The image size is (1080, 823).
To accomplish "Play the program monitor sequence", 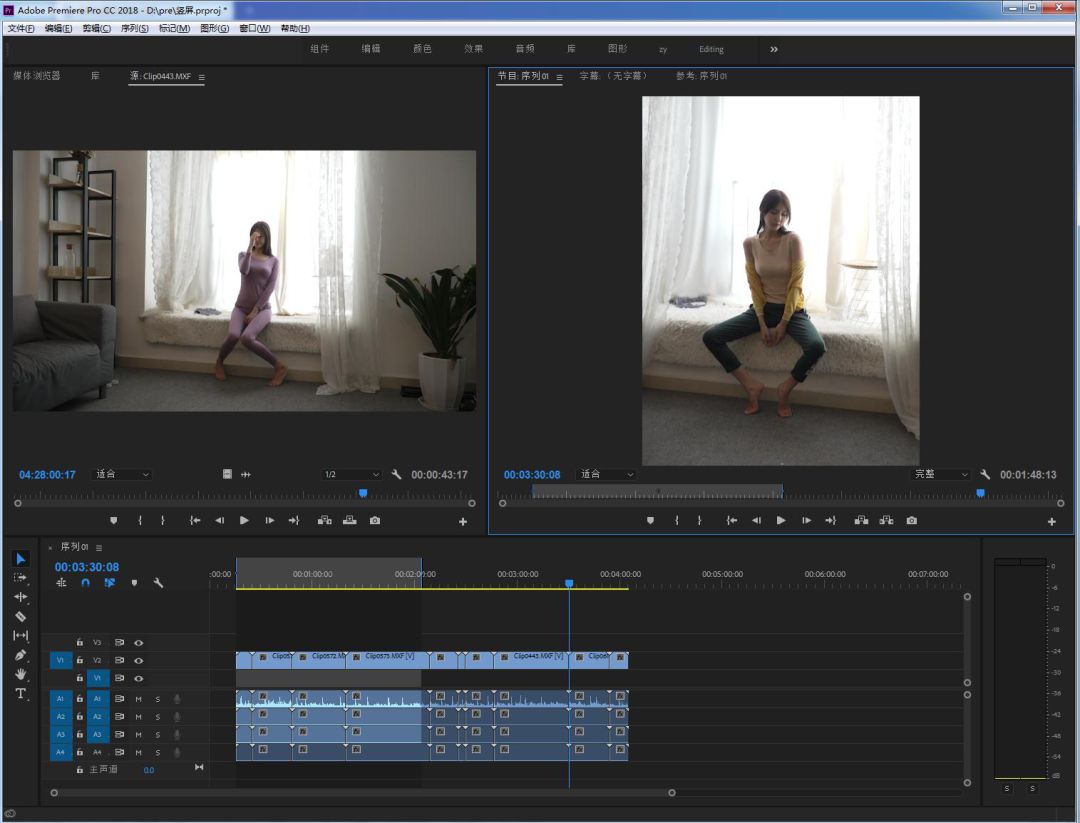I will [x=780, y=521].
